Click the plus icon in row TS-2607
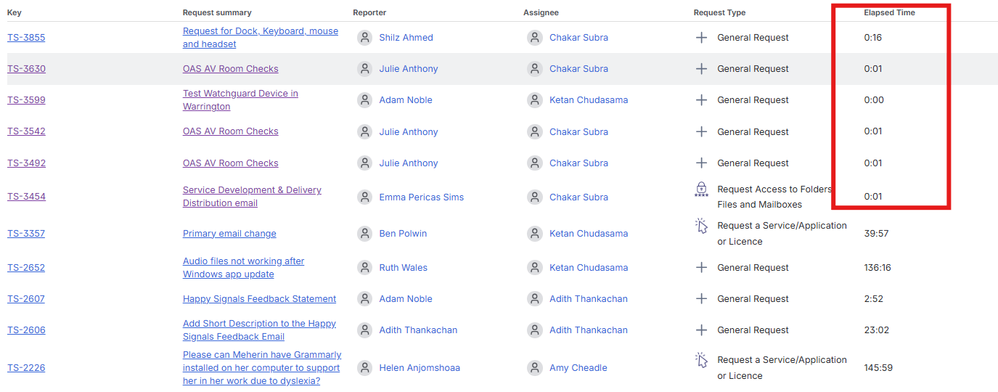This screenshot has width=998, height=392. click(x=701, y=299)
